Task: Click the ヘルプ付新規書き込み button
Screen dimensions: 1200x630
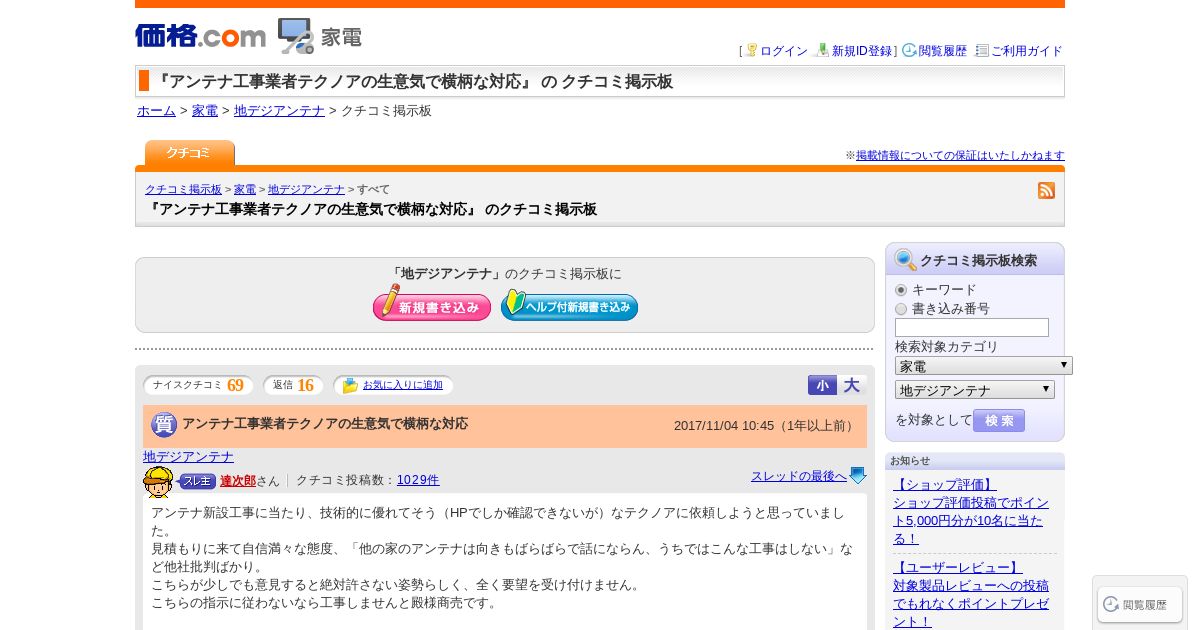Action: pyautogui.click(x=569, y=304)
